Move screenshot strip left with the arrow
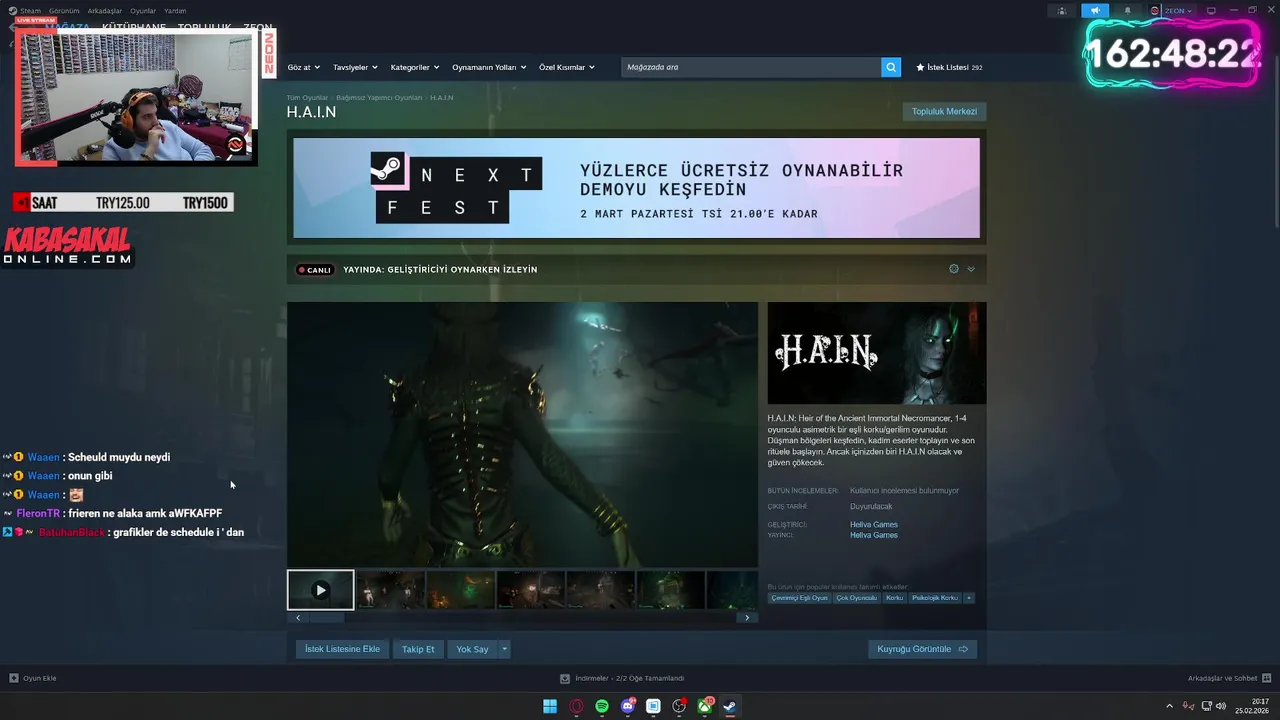 tap(298, 618)
